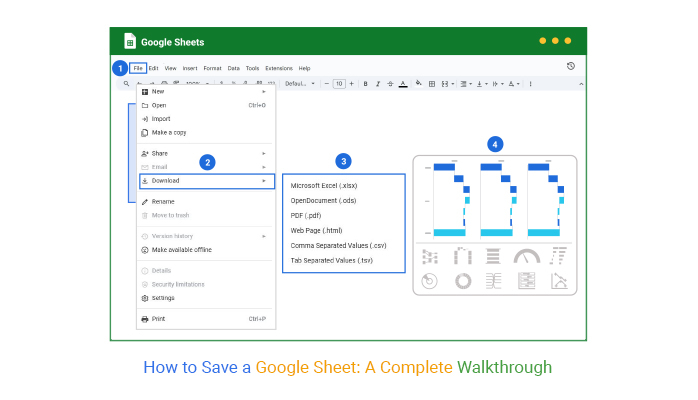Screen dimensions: 698x400
Task: Pick the gauge chart icon
Action: [527, 257]
